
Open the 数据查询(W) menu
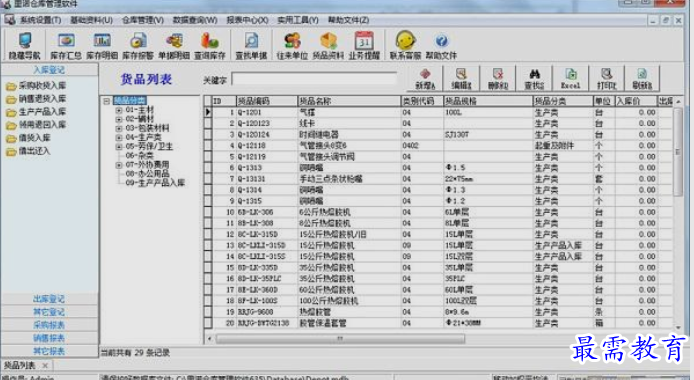tap(195, 20)
